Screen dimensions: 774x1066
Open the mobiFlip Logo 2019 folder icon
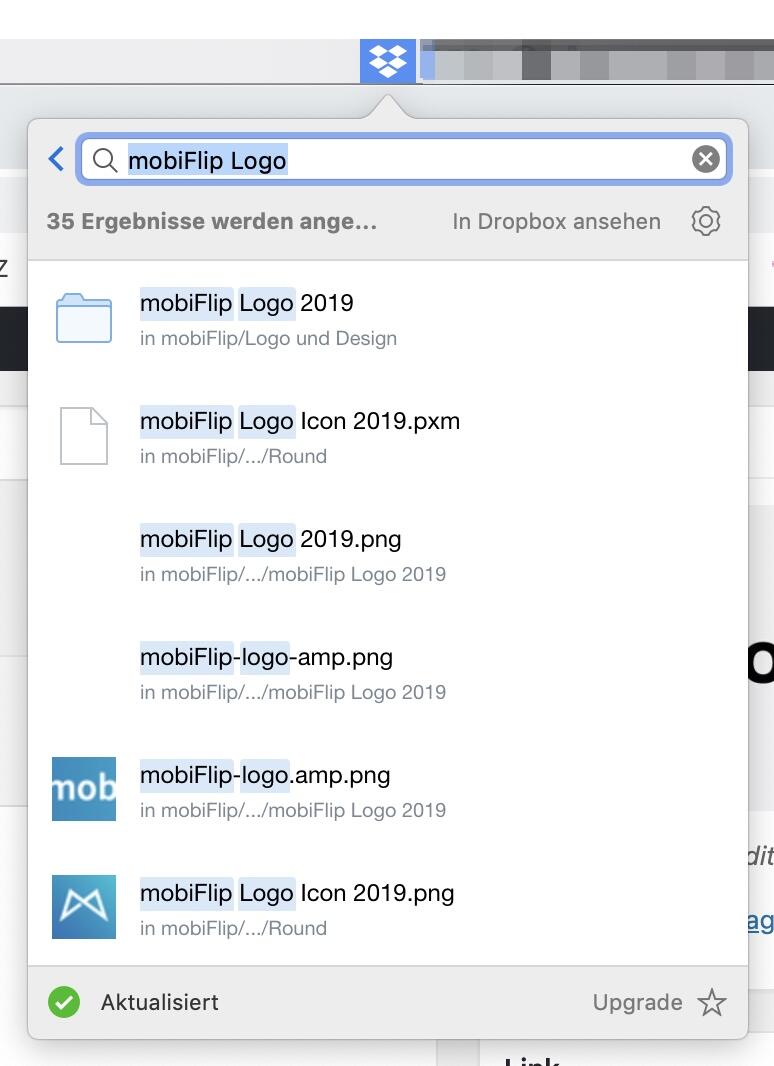pyautogui.click(x=84, y=319)
